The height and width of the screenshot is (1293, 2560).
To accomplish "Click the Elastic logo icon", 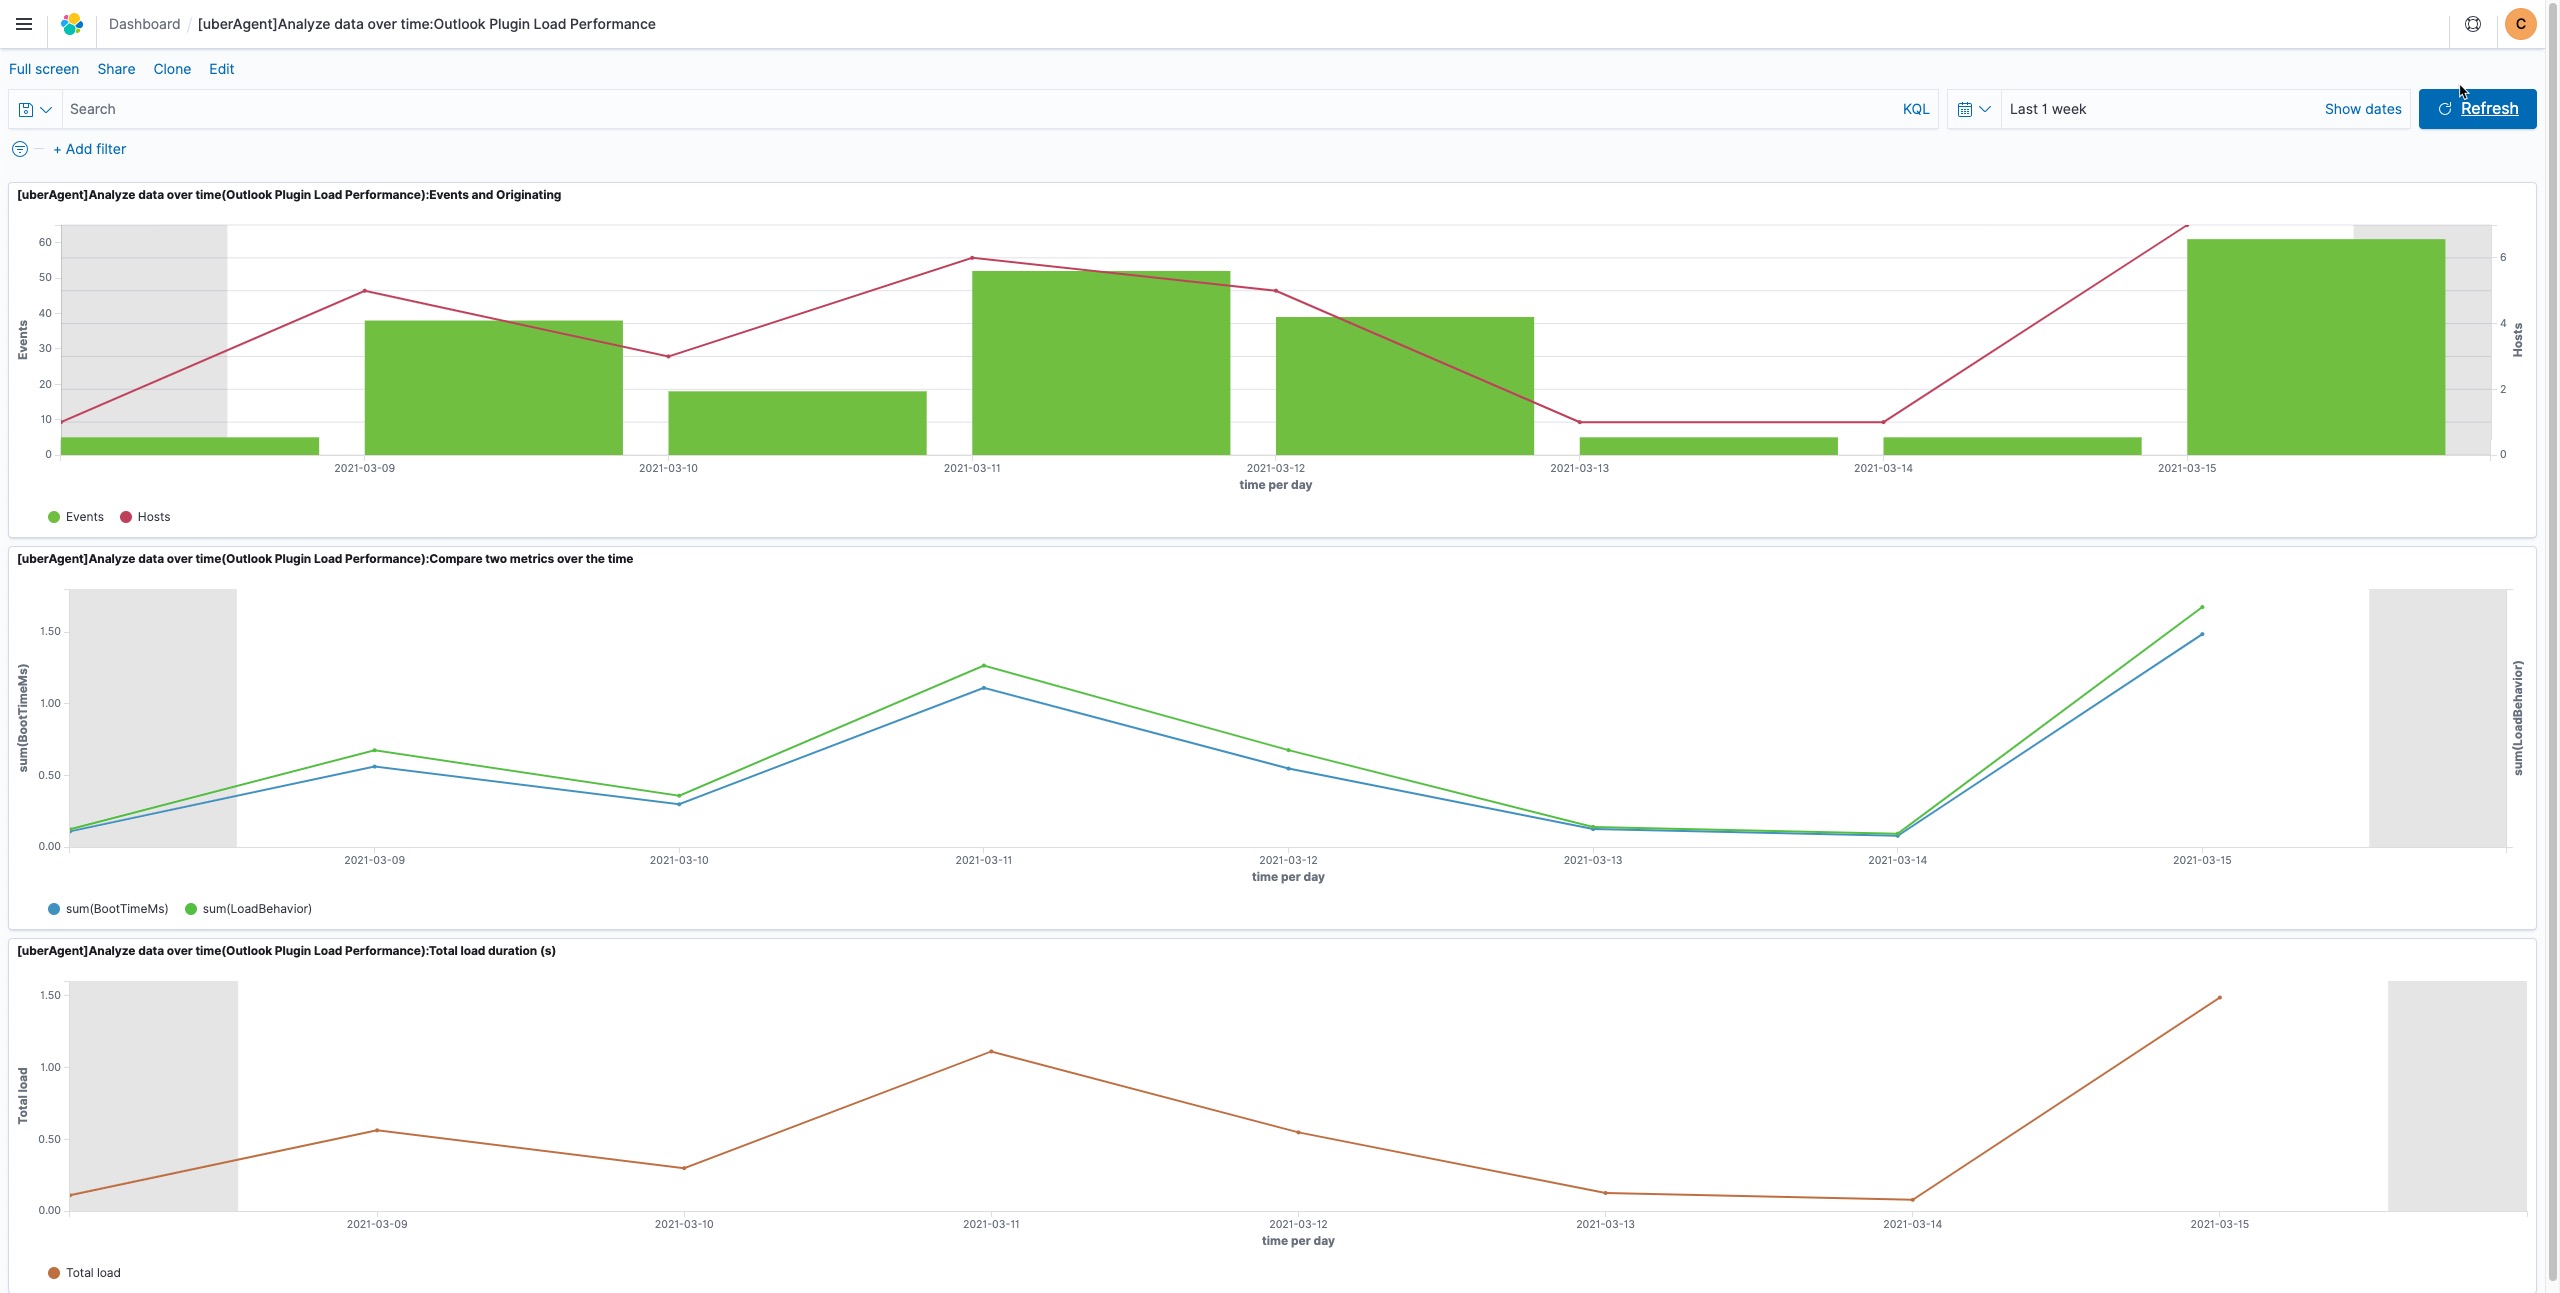I will coord(72,24).
